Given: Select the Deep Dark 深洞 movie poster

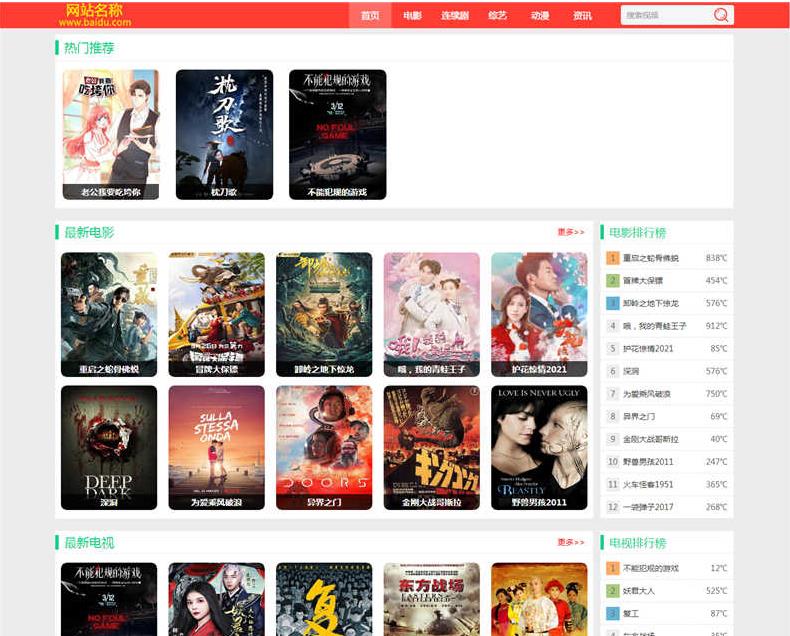Looking at the screenshot, I should (x=109, y=446).
